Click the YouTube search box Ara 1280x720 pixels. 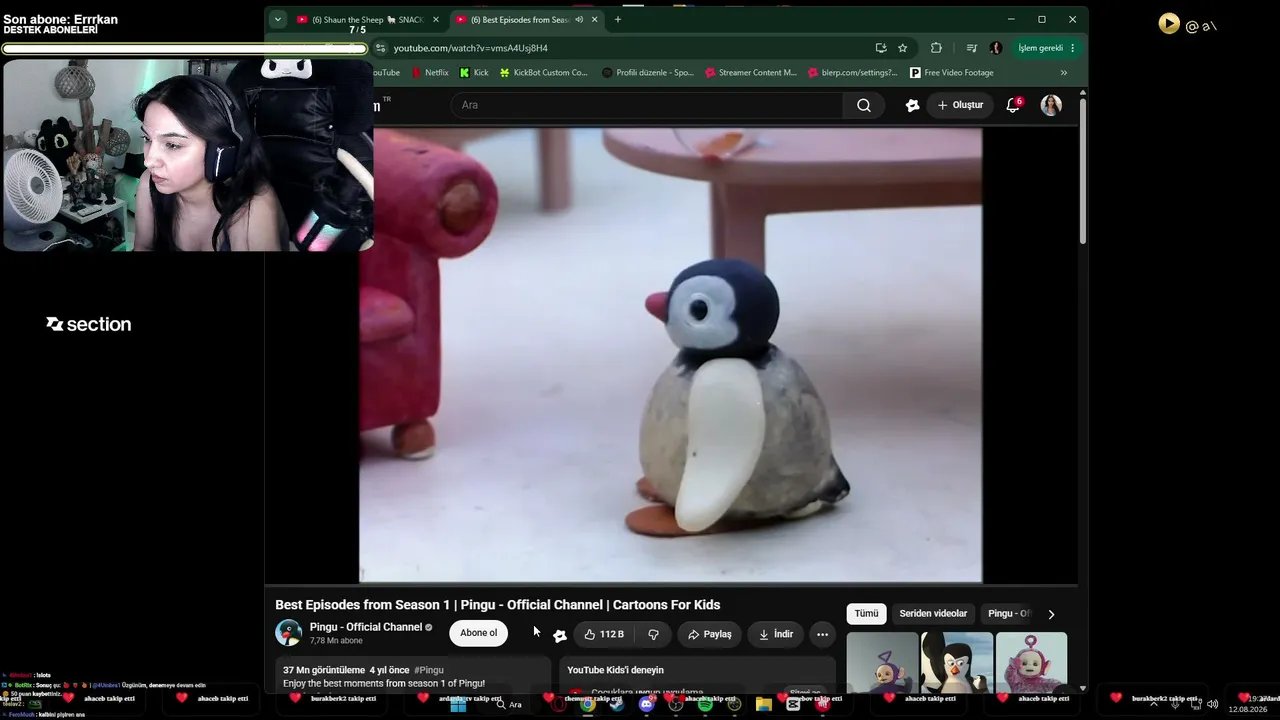coord(648,105)
